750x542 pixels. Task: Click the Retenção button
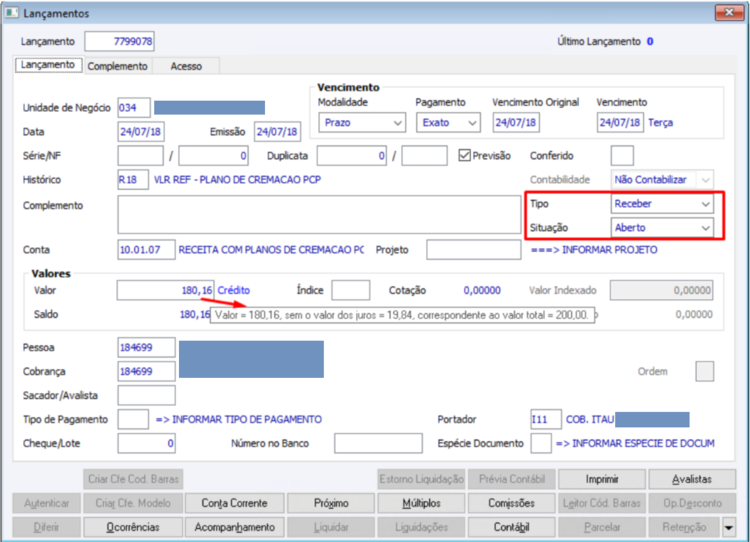point(684,527)
